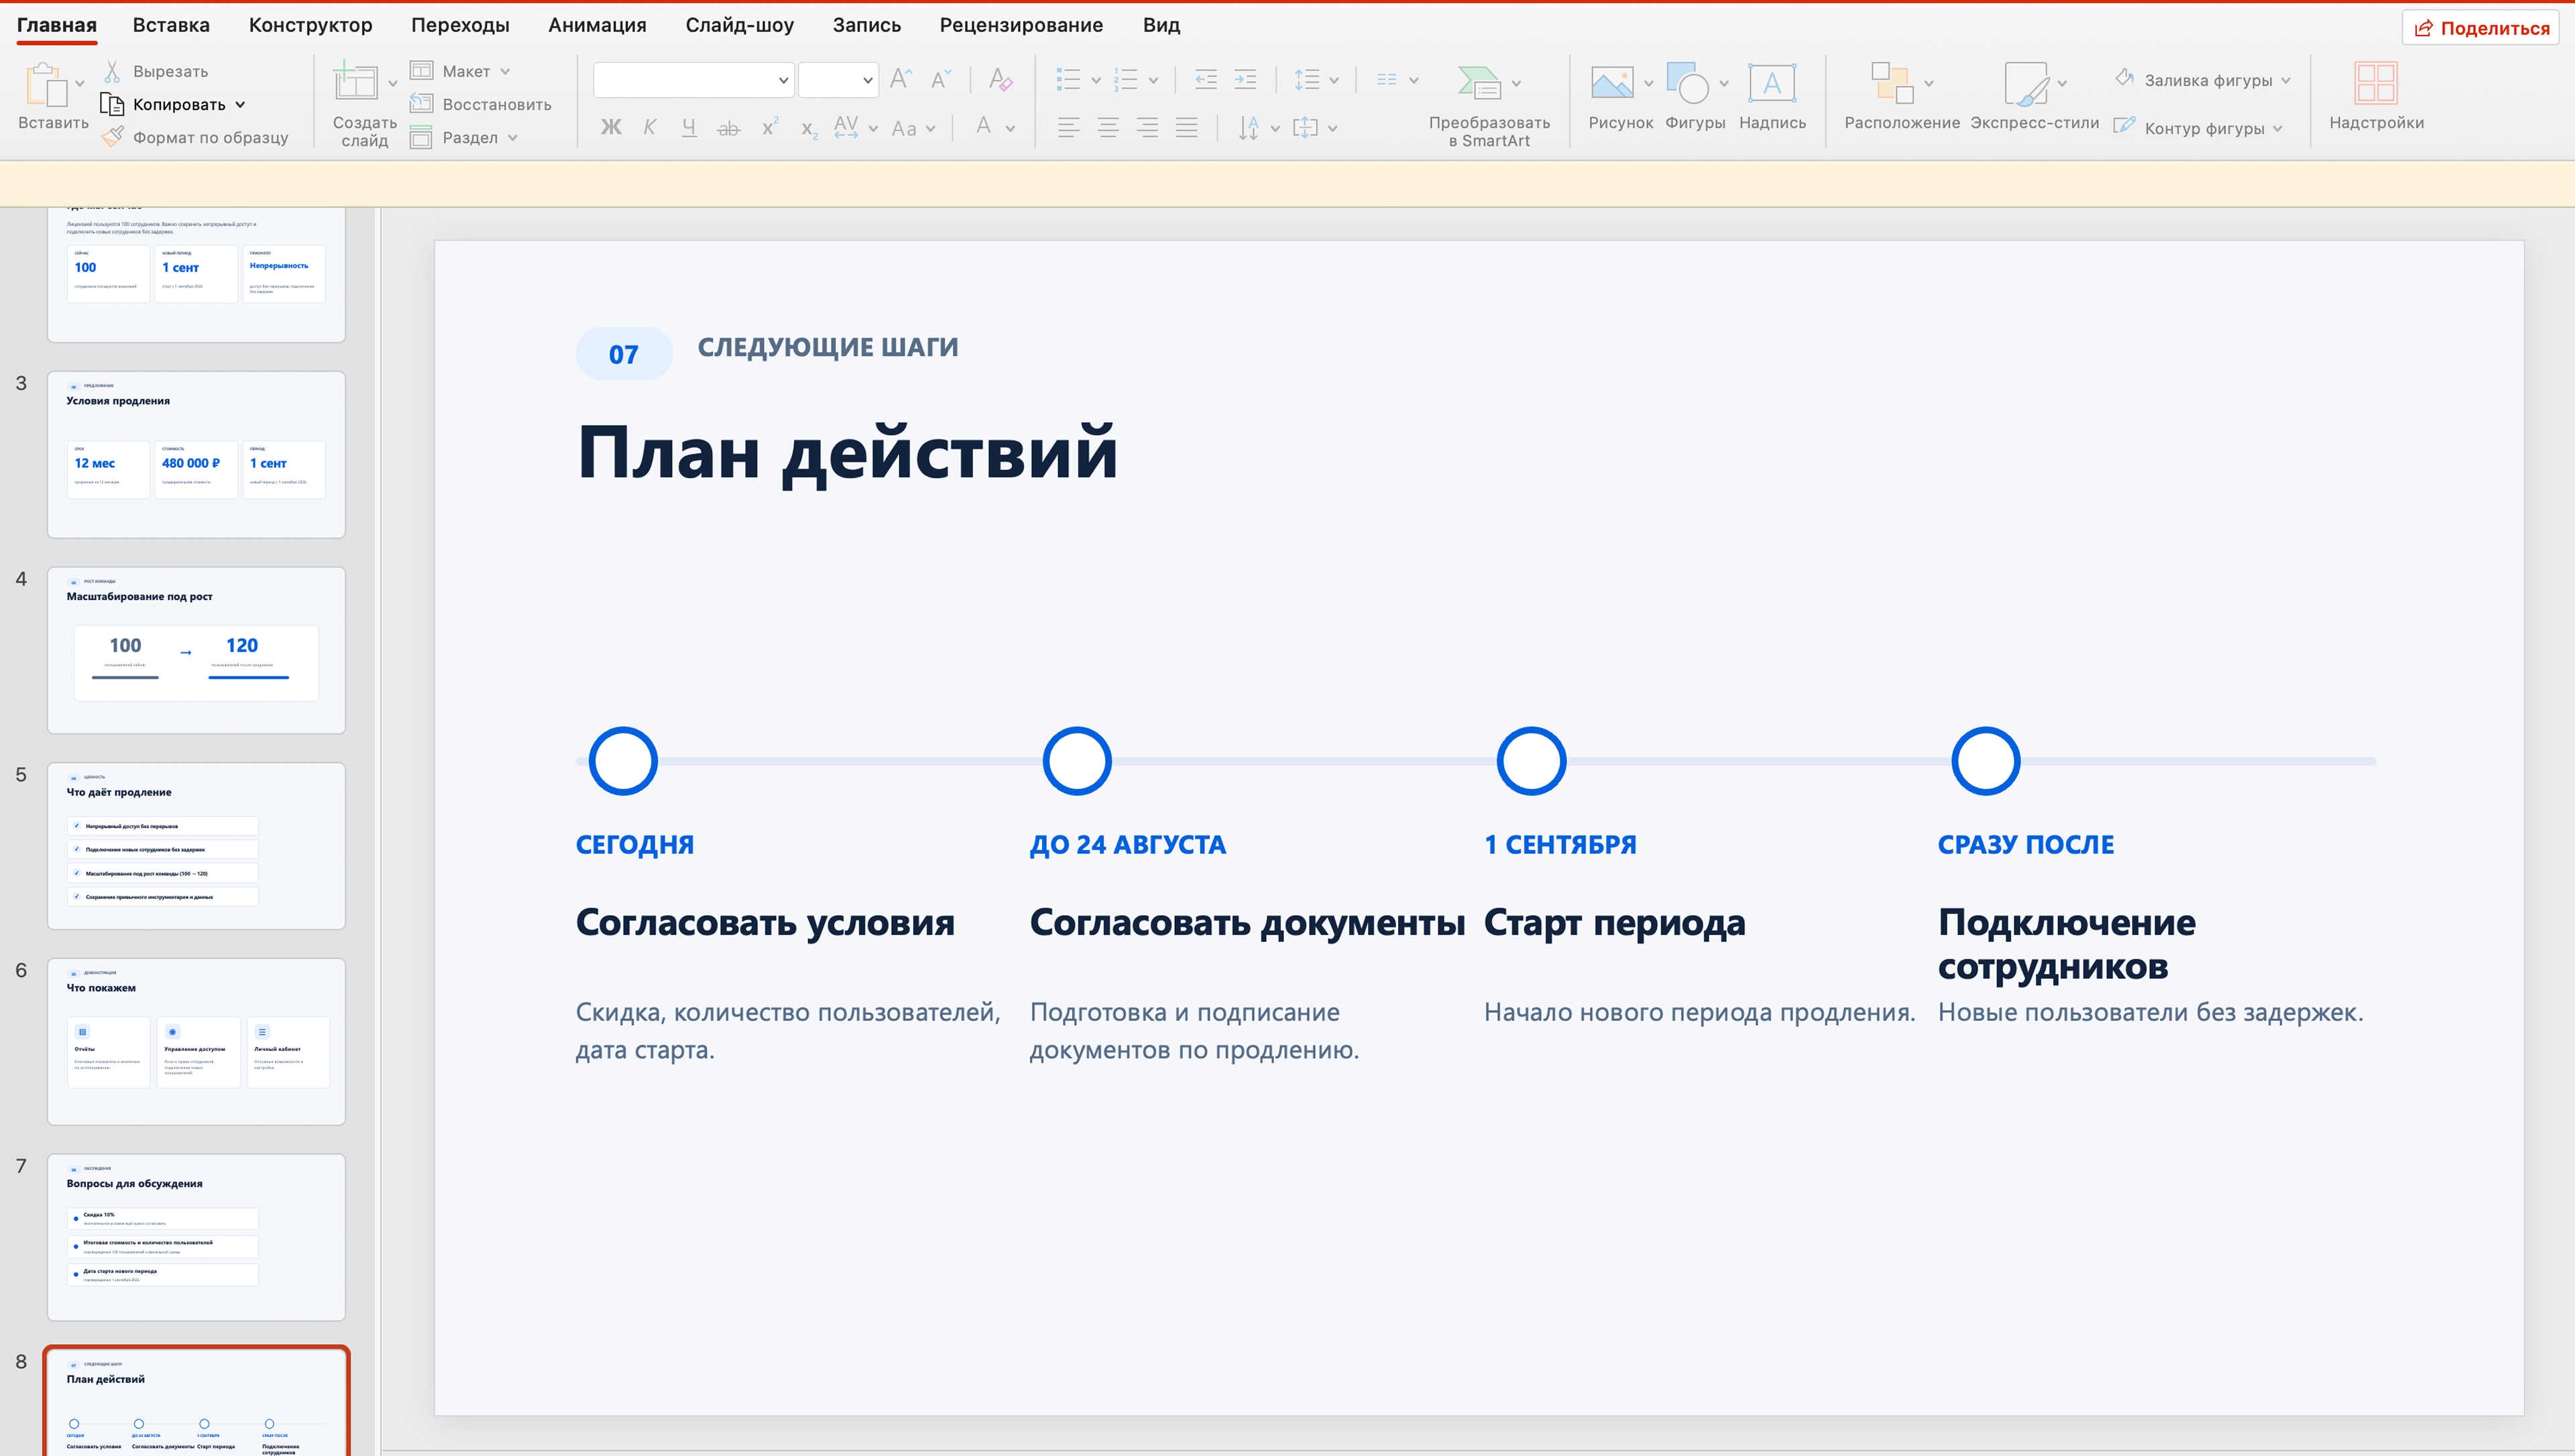This screenshot has width=2575, height=1456.
Task: Open the columns dropdown in paragraph group
Action: pos(1414,80)
